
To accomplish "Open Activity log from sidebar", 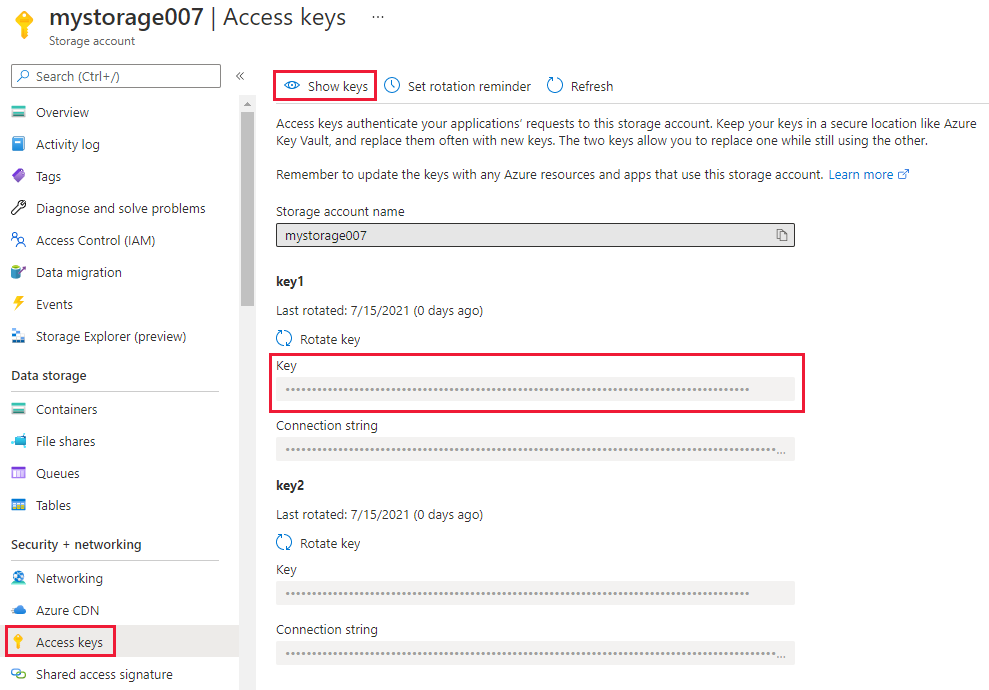I will [67, 144].
